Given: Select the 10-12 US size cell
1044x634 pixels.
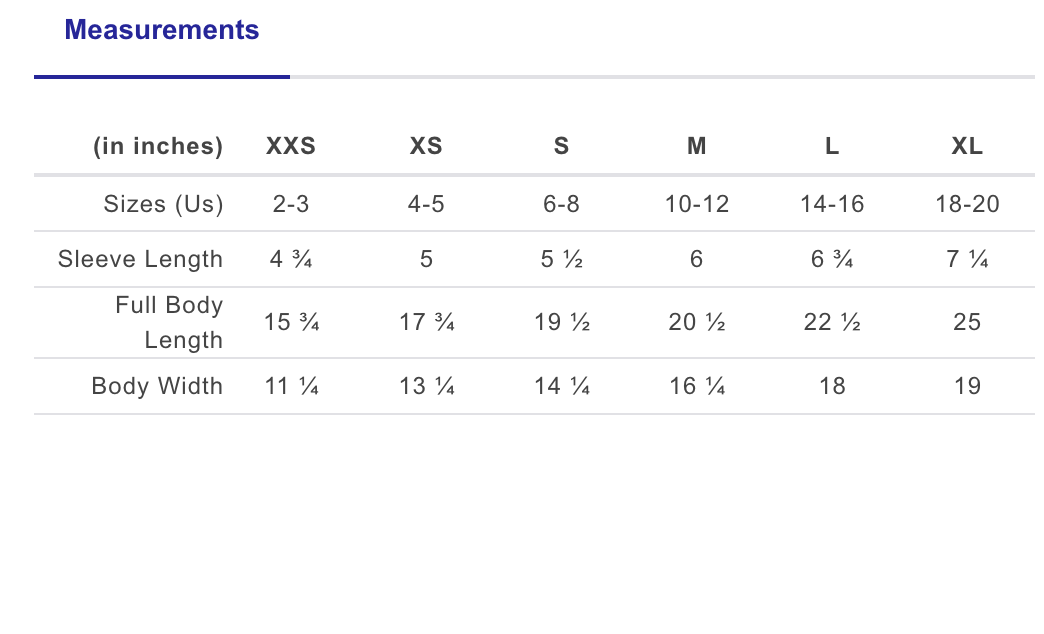Looking at the screenshot, I should tap(697, 205).
